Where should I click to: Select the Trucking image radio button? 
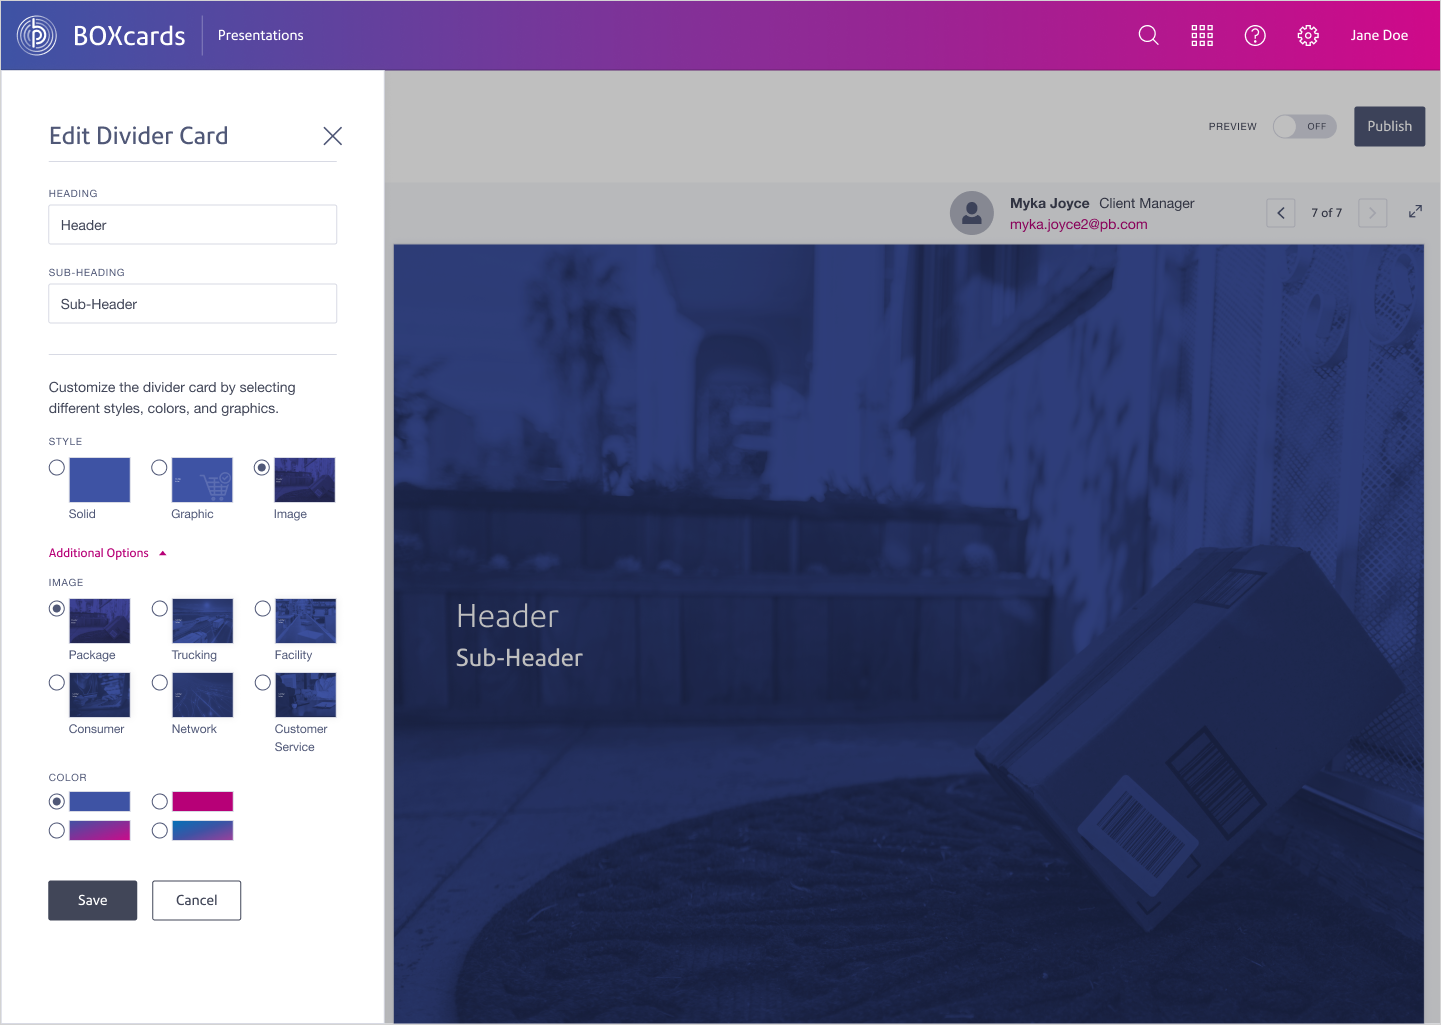[x=160, y=609]
